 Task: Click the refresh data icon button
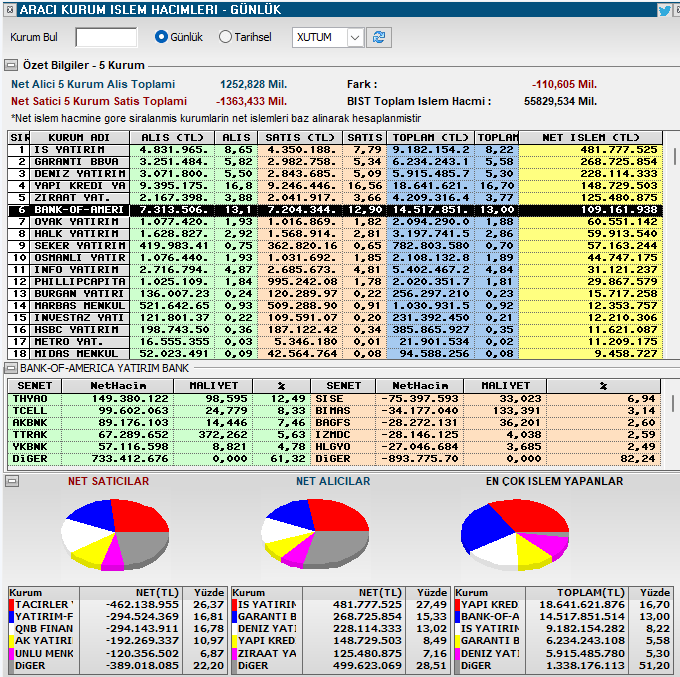[379, 38]
